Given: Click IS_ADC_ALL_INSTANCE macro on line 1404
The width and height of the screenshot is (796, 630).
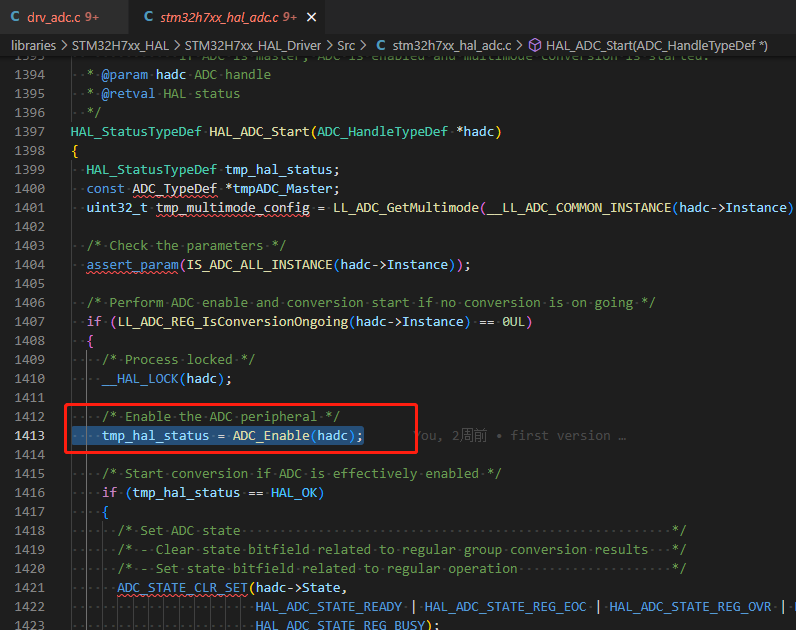Looking at the screenshot, I should (x=259, y=264).
